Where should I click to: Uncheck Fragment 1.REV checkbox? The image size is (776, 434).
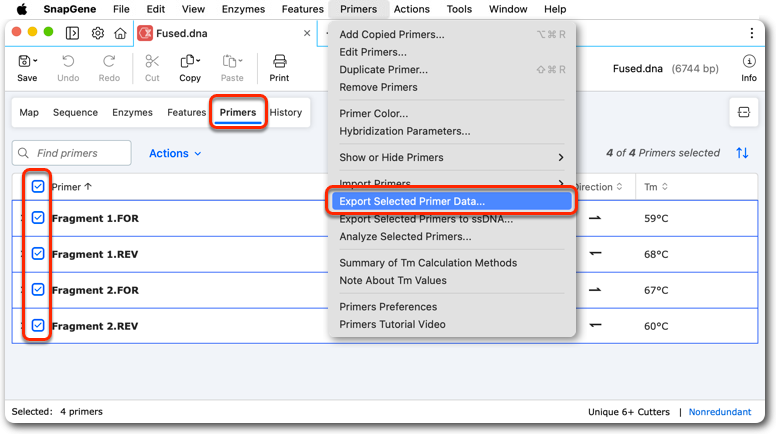click(38, 254)
